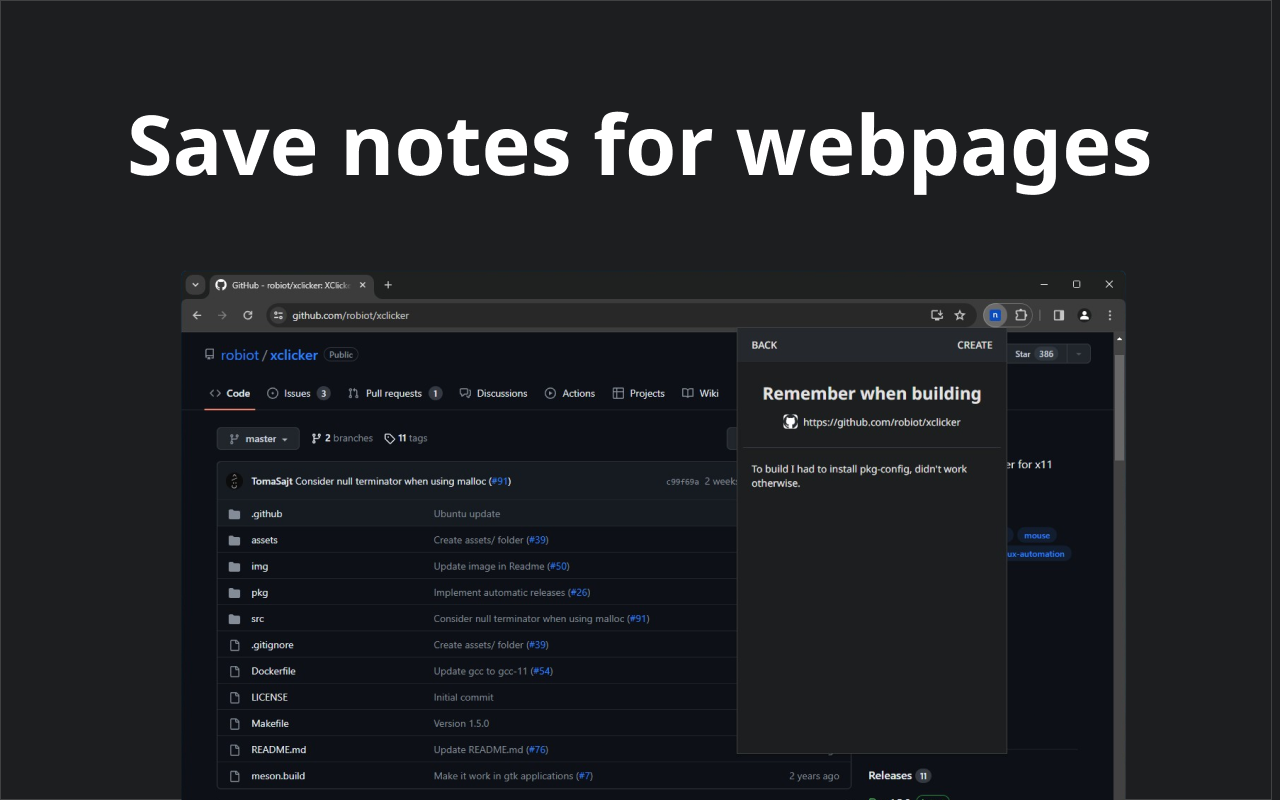View the 11 tags link

(x=406, y=438)
